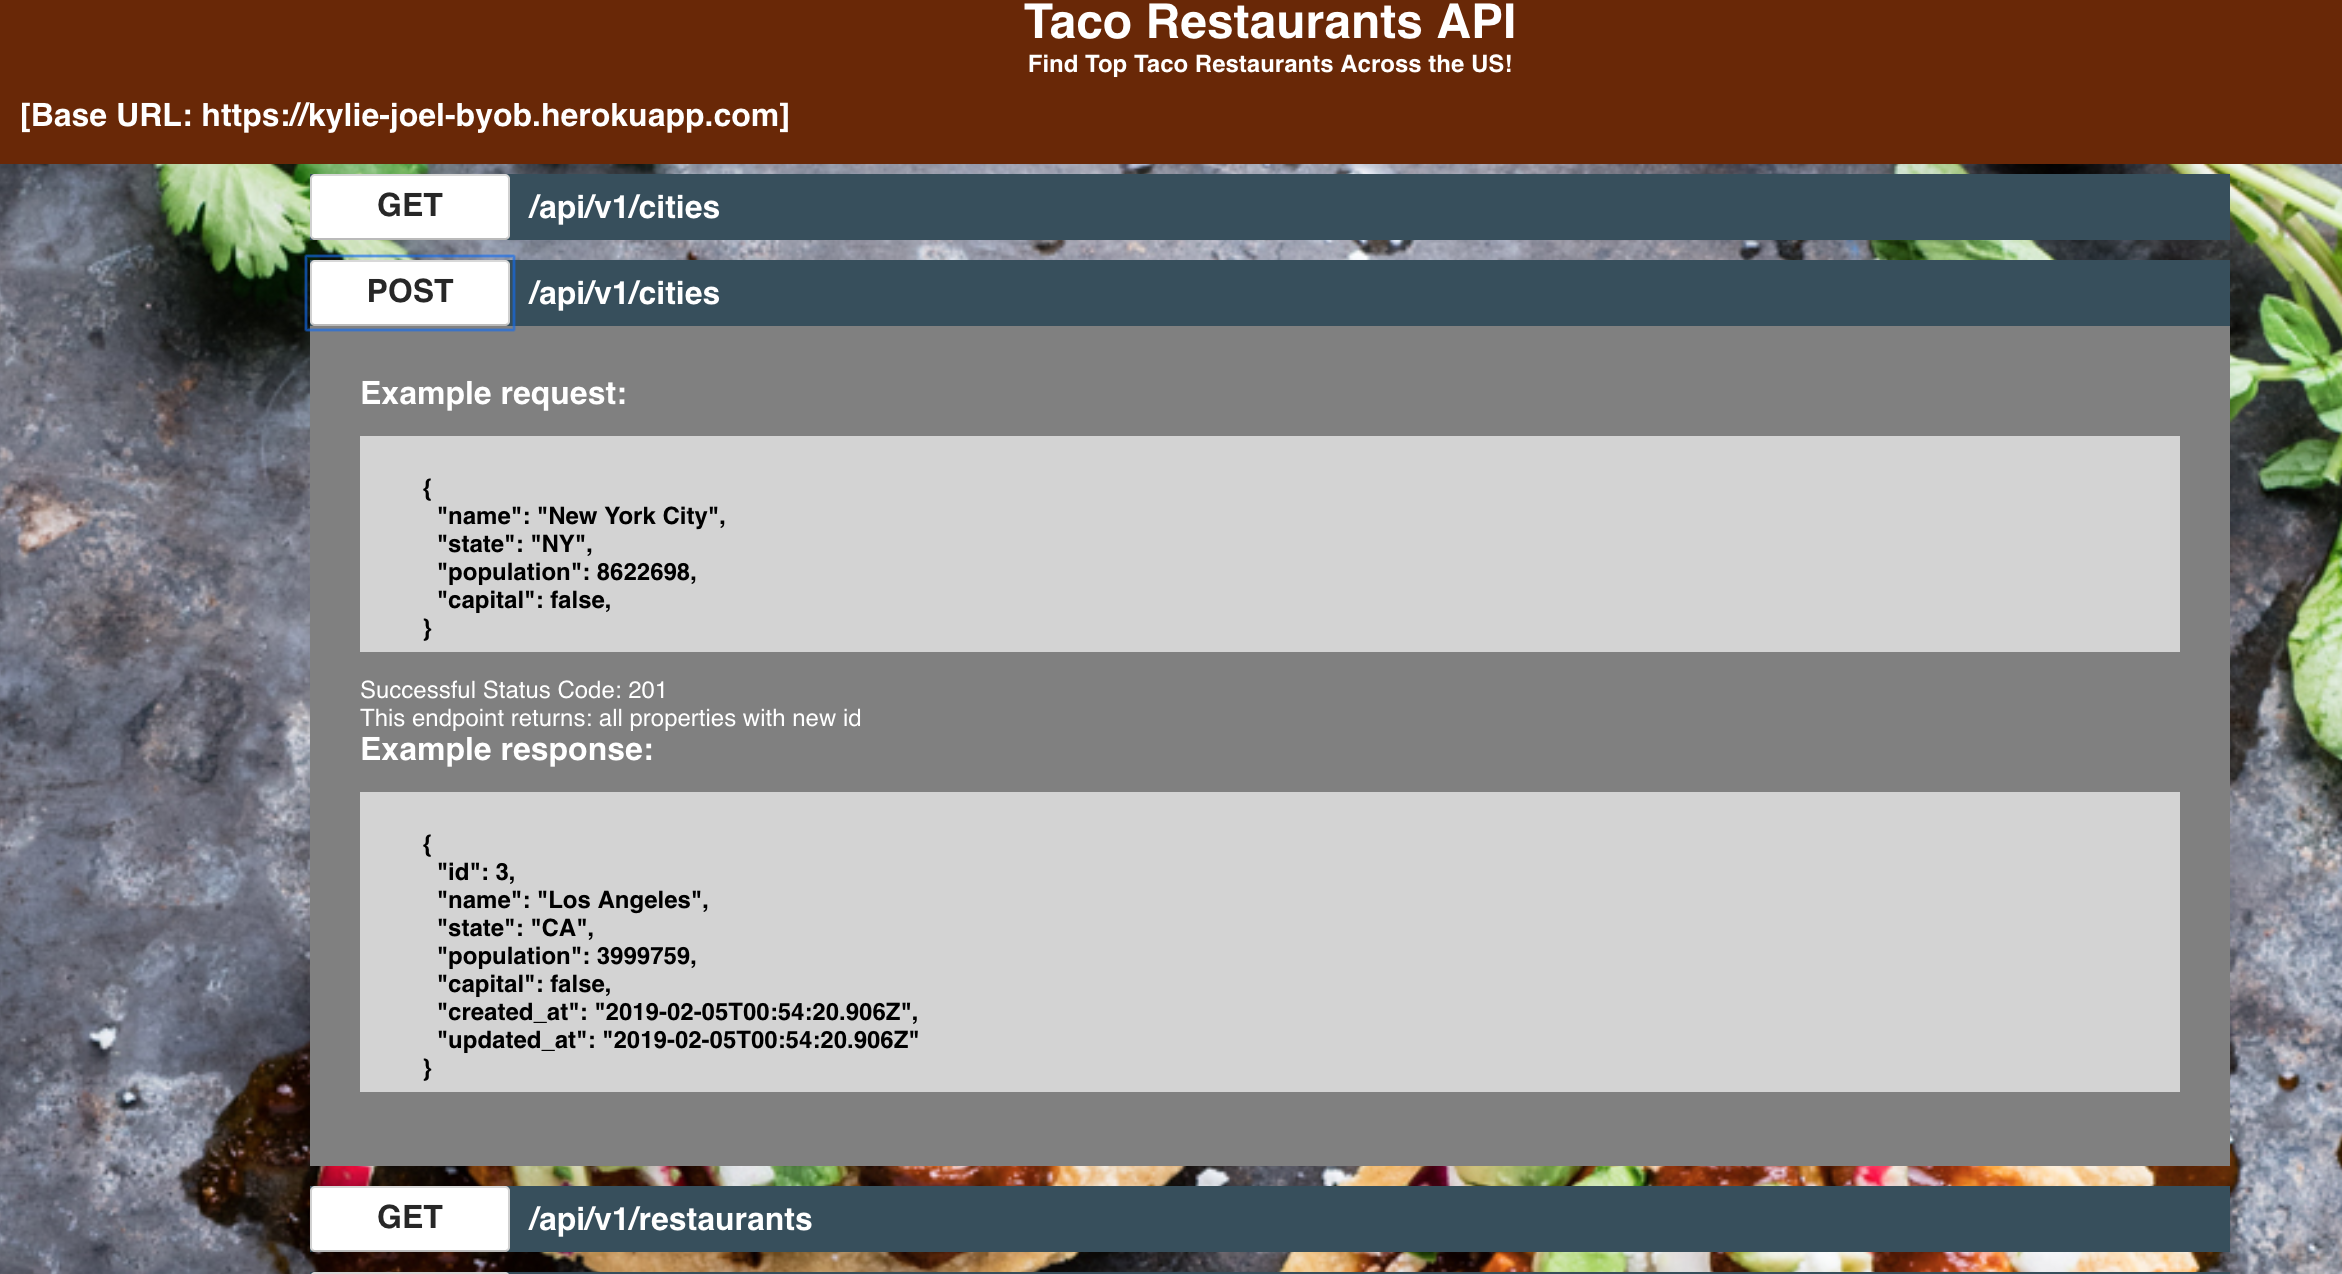Collapse the POST /api/v1/cities endpoint button
Image resolution: width=2342 pixels, height=1274 pixels.
(x=410, y=292)
